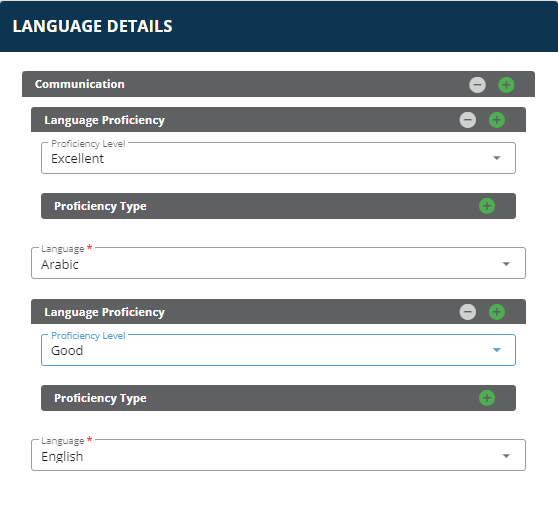Remove the second Language Proficiency entry
The height and width of the screenshot is (509, 558).
coord(468,312)
